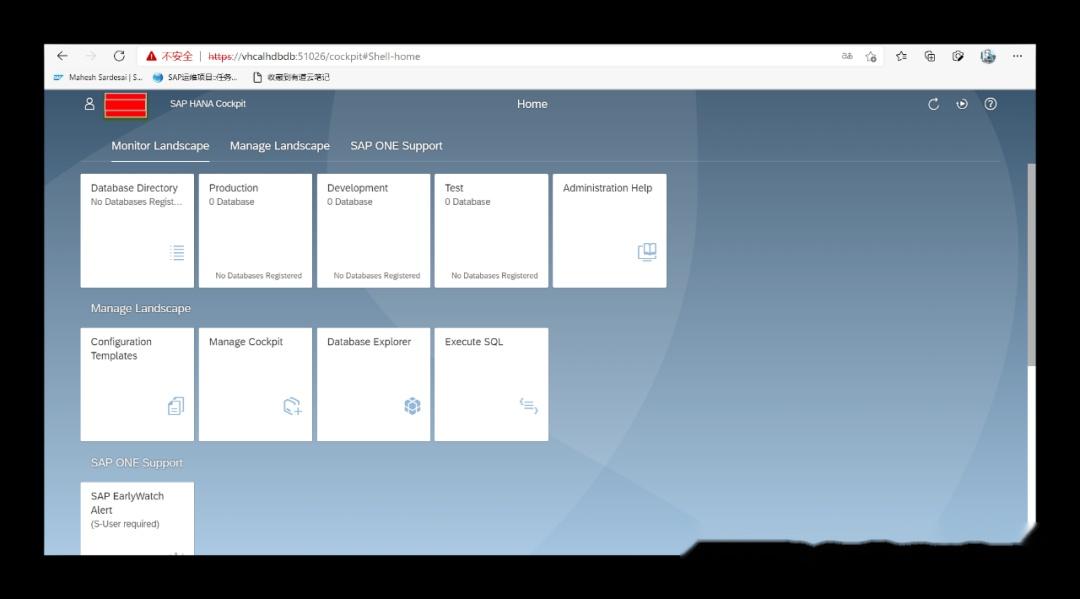
Task: Switch to Manage Landscape tab
Action: click(x=280, y=146)
